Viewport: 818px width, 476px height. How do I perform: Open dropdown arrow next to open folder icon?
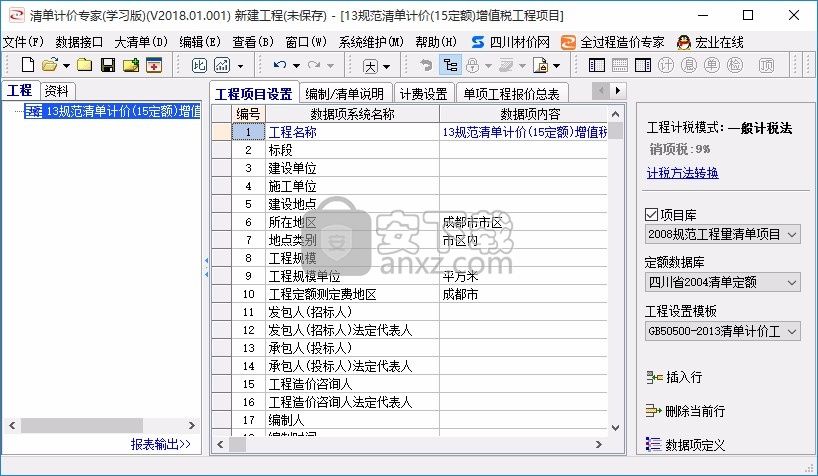click(66, 66)
